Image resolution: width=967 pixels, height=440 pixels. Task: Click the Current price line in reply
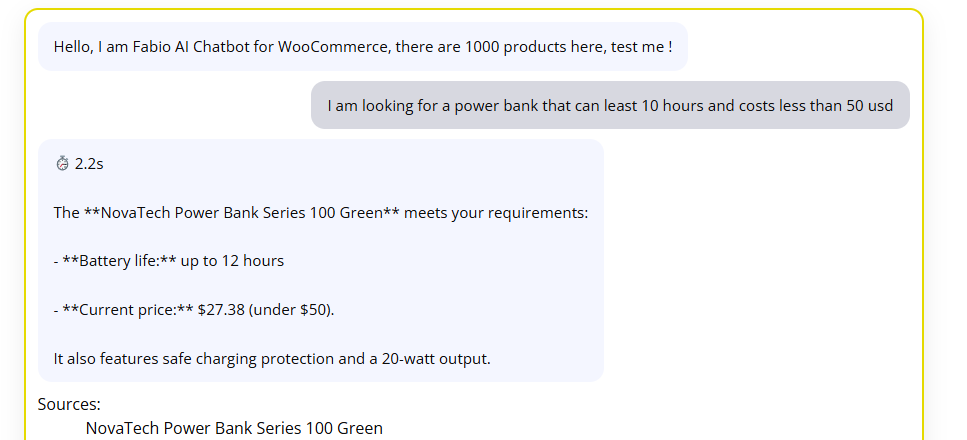tap(194, 310)
